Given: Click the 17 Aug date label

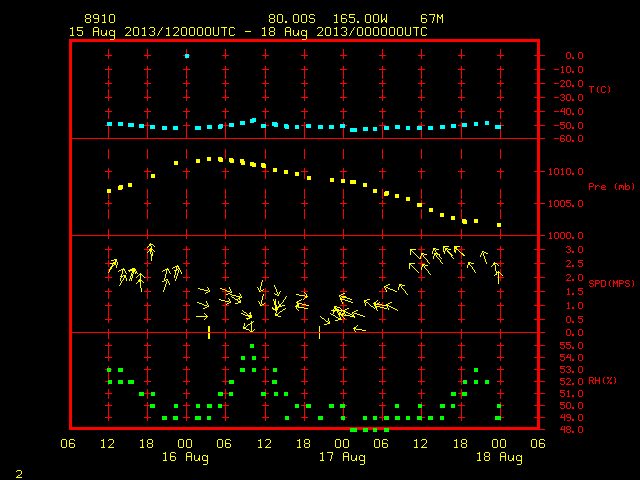Looking at the screenshot, I should [342, 457].
